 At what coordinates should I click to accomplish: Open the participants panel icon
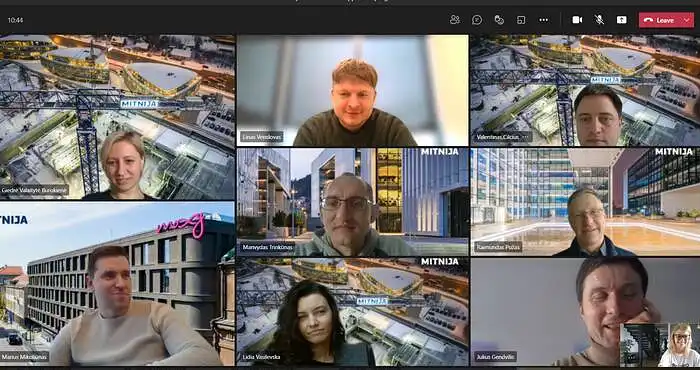(455, 20)
